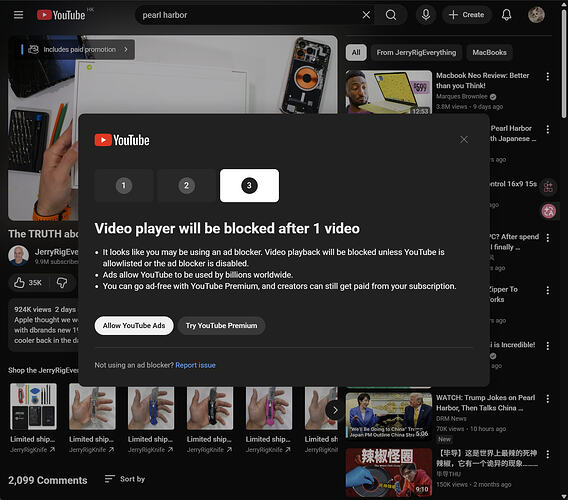Screen dimensions: 568x500
Task: Select the From JerryRigEverything chip
Action: (416, 53)
